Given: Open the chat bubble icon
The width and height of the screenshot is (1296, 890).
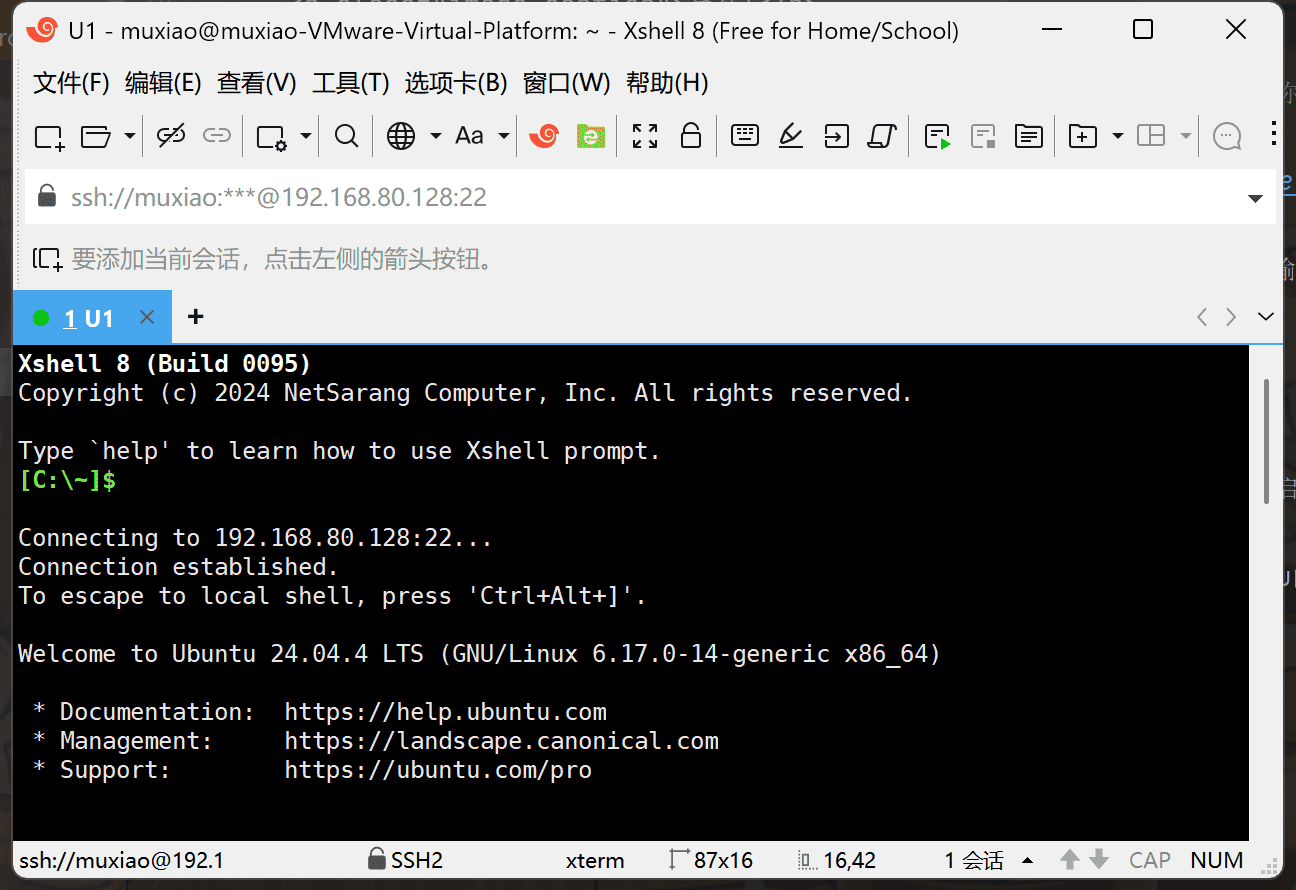Looking at the screenshot, I should tap(1227, 136).
